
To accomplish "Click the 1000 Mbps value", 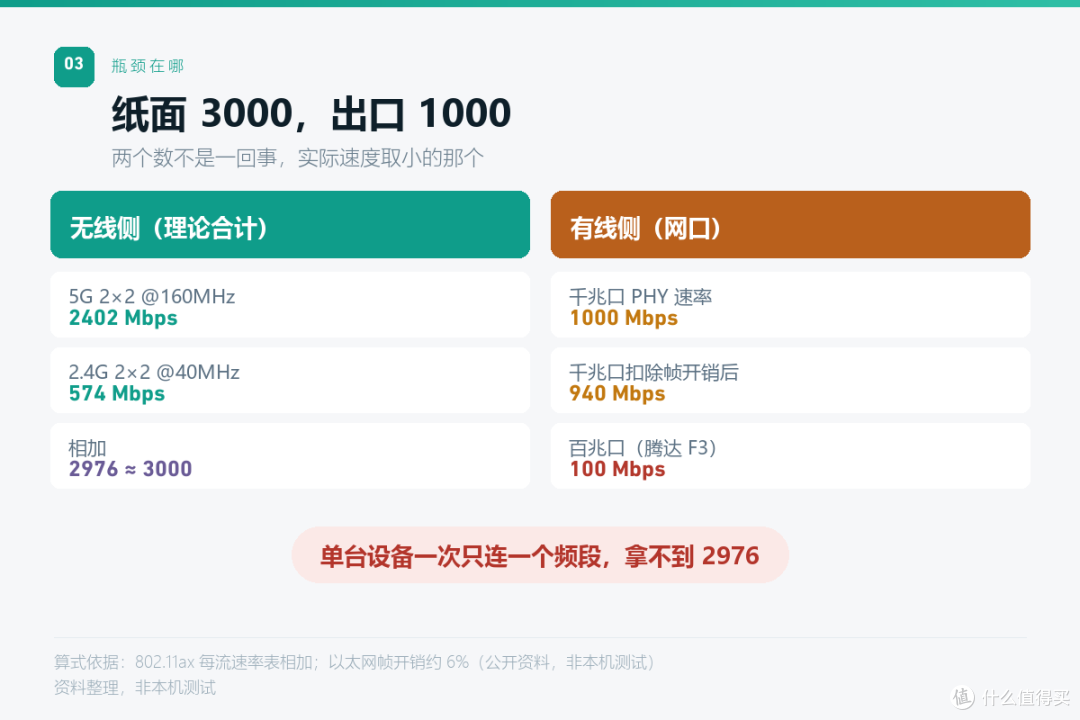I will pyautogui.click(x=624, y=318).
